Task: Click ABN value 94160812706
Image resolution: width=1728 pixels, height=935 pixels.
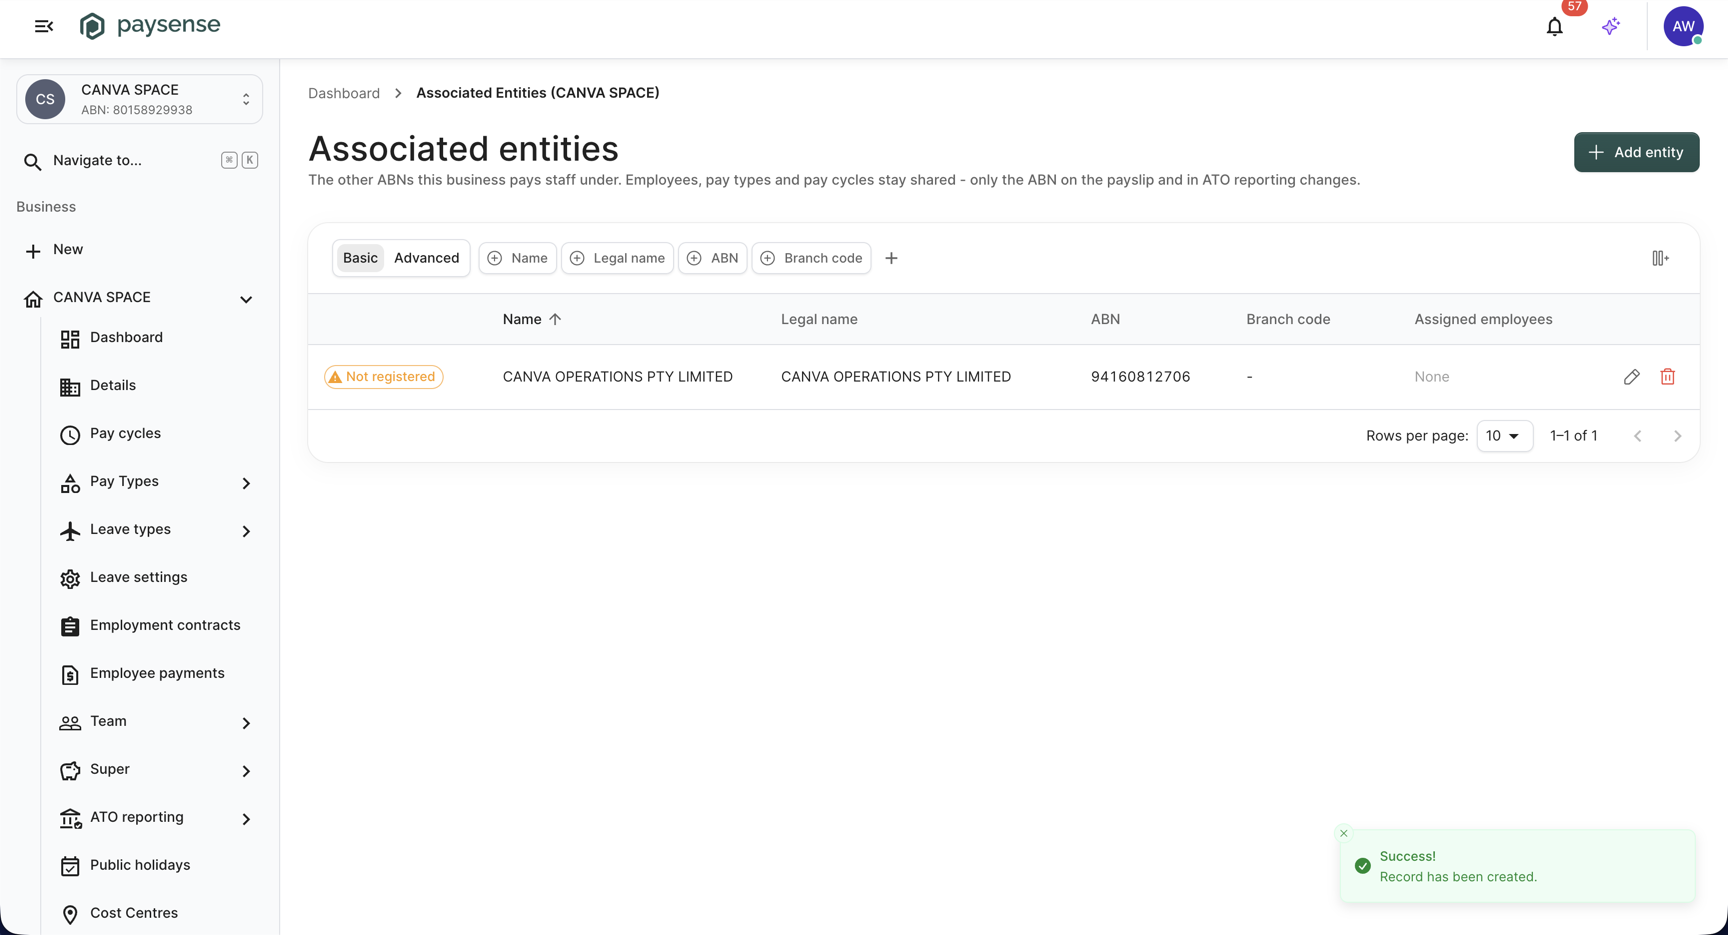Action: (x=1140, y=377)
